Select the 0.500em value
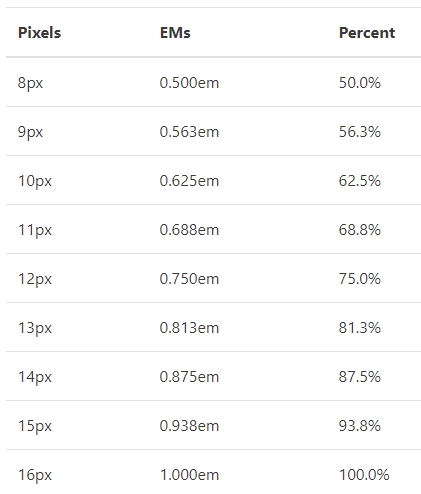Viewport: 421px width, 494px height. (189, 83)
